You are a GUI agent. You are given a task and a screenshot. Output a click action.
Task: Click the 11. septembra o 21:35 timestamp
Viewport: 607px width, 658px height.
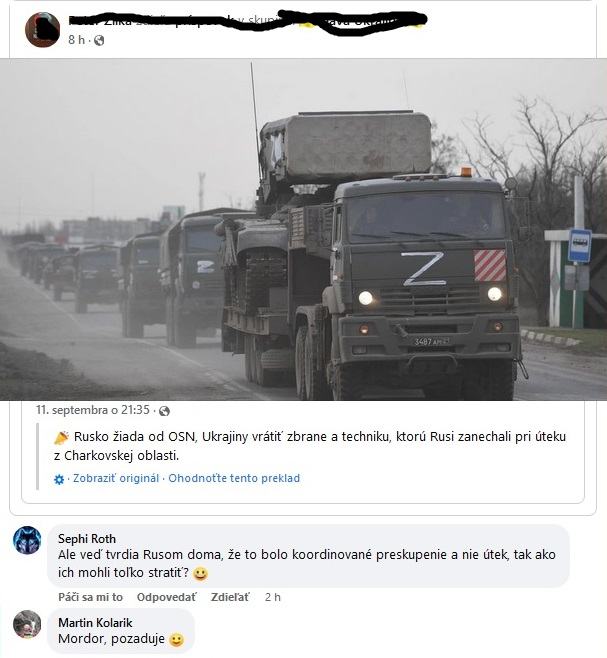(x=93, y=410)
